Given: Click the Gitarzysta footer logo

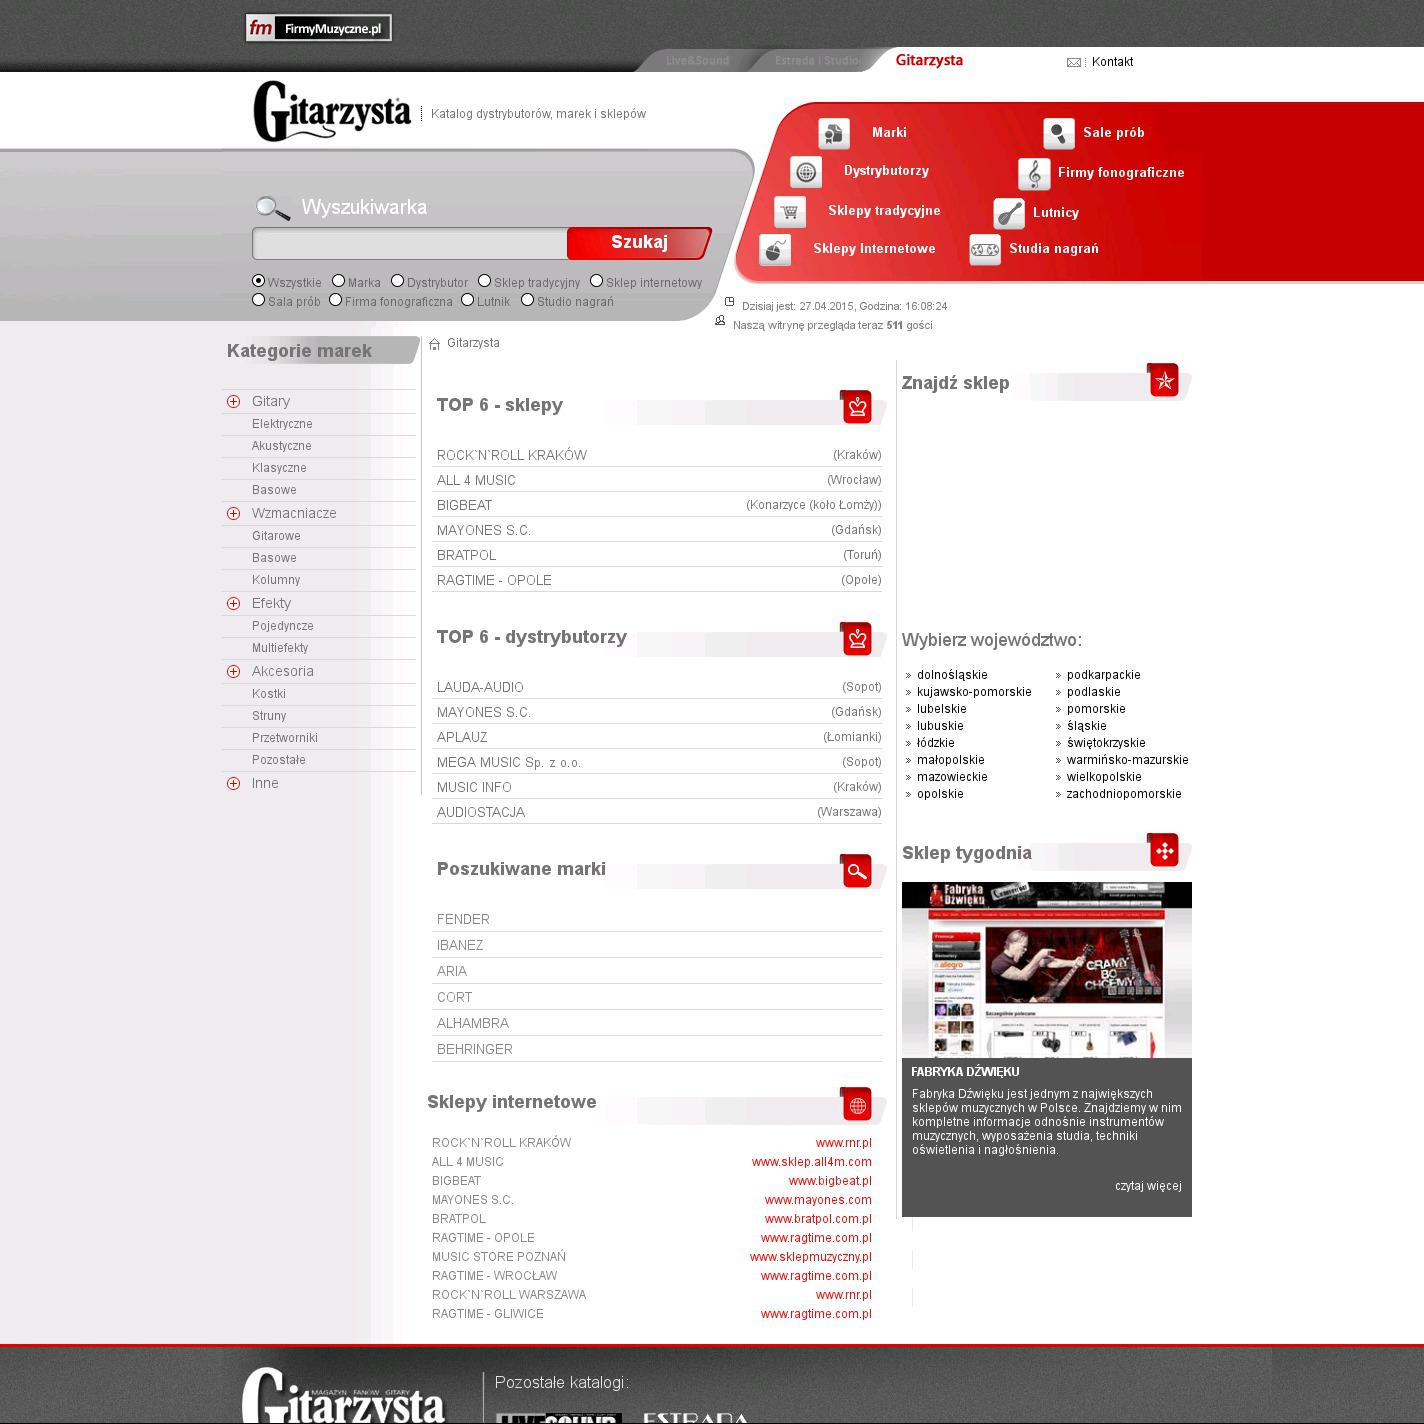Looking at the screenshot, I should (x=343, y=1396).
